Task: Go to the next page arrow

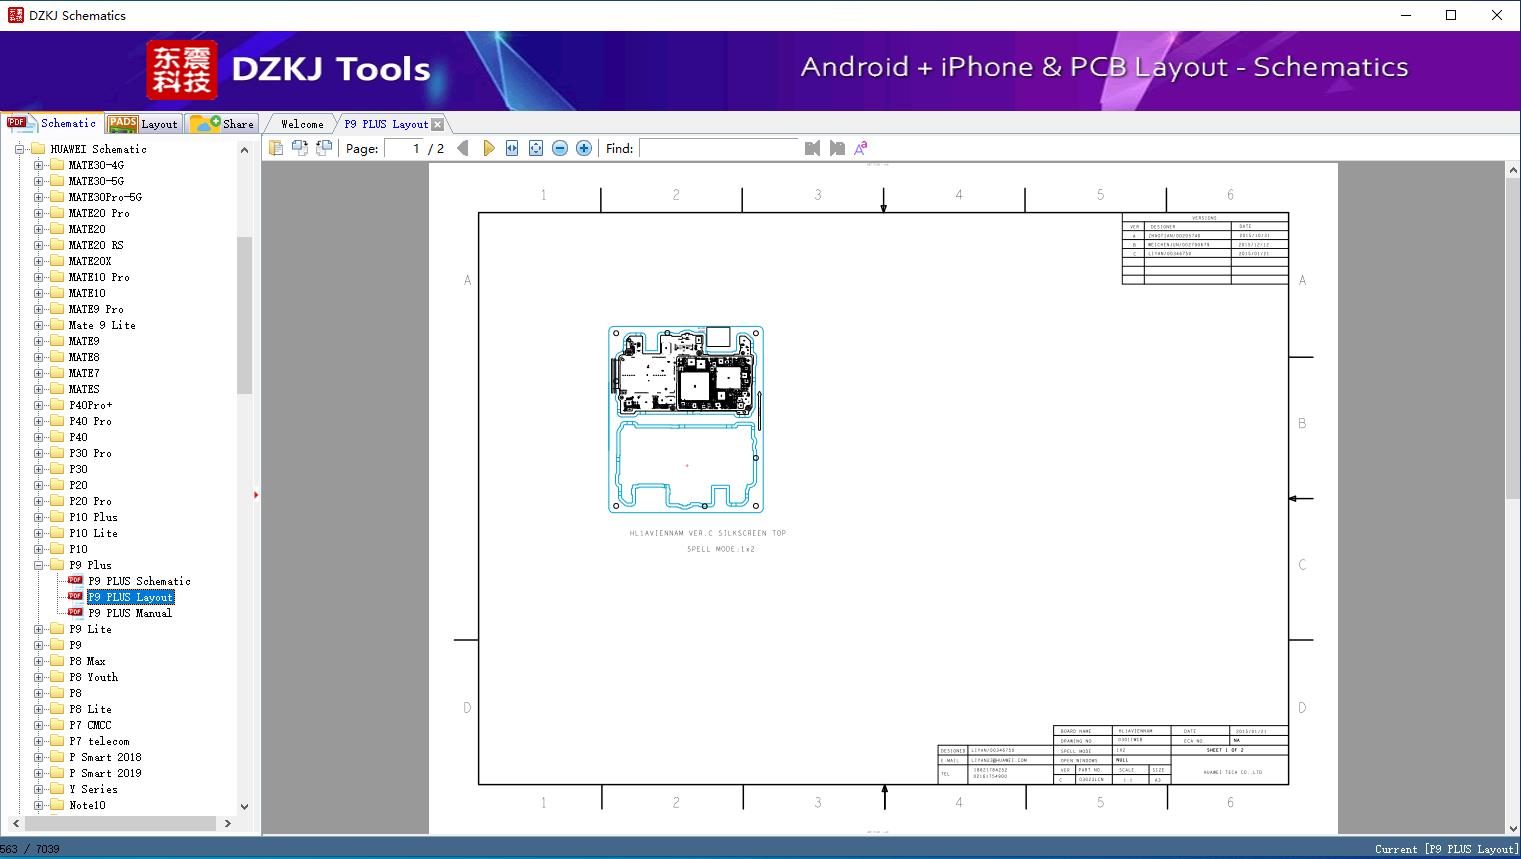Action: pos(488,148)
